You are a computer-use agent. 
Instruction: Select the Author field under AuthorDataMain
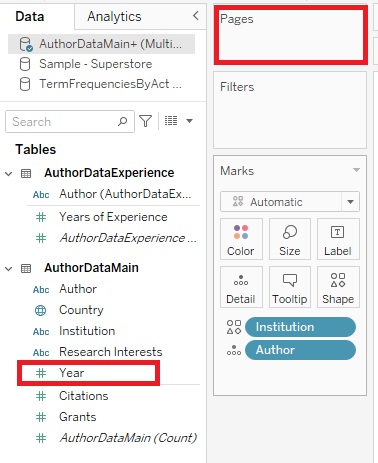pyautogui.click(x=78, y=289)
